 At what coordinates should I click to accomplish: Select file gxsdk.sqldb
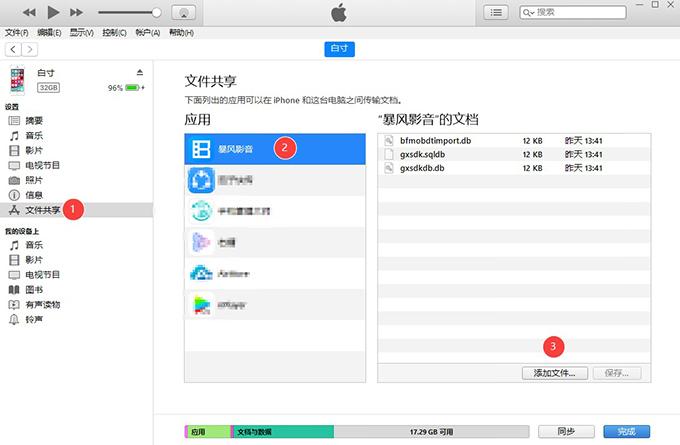click(514, 154)
